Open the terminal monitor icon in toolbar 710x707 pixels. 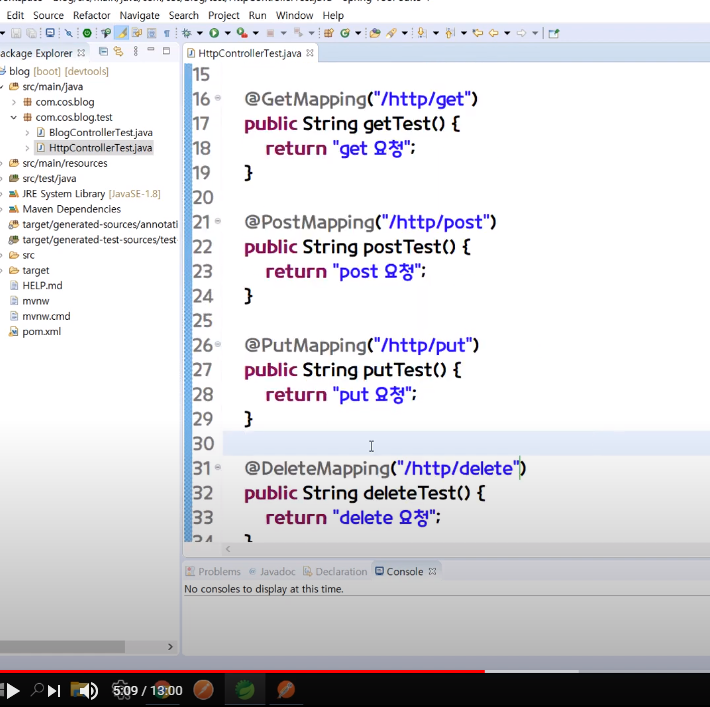click(50, 33)
